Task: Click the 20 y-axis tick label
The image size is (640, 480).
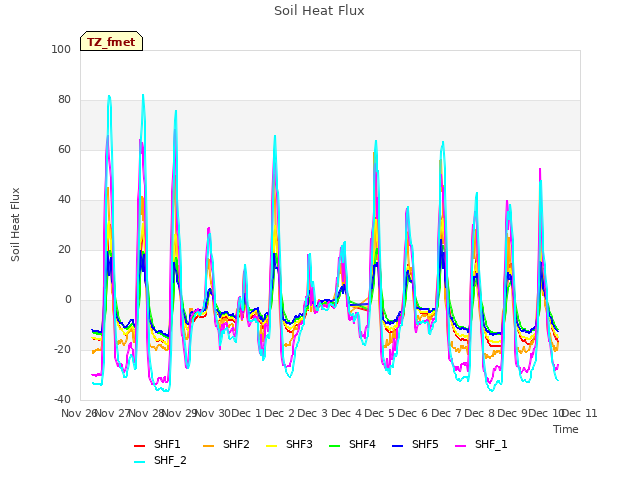Action: click(x=64, y=249)
